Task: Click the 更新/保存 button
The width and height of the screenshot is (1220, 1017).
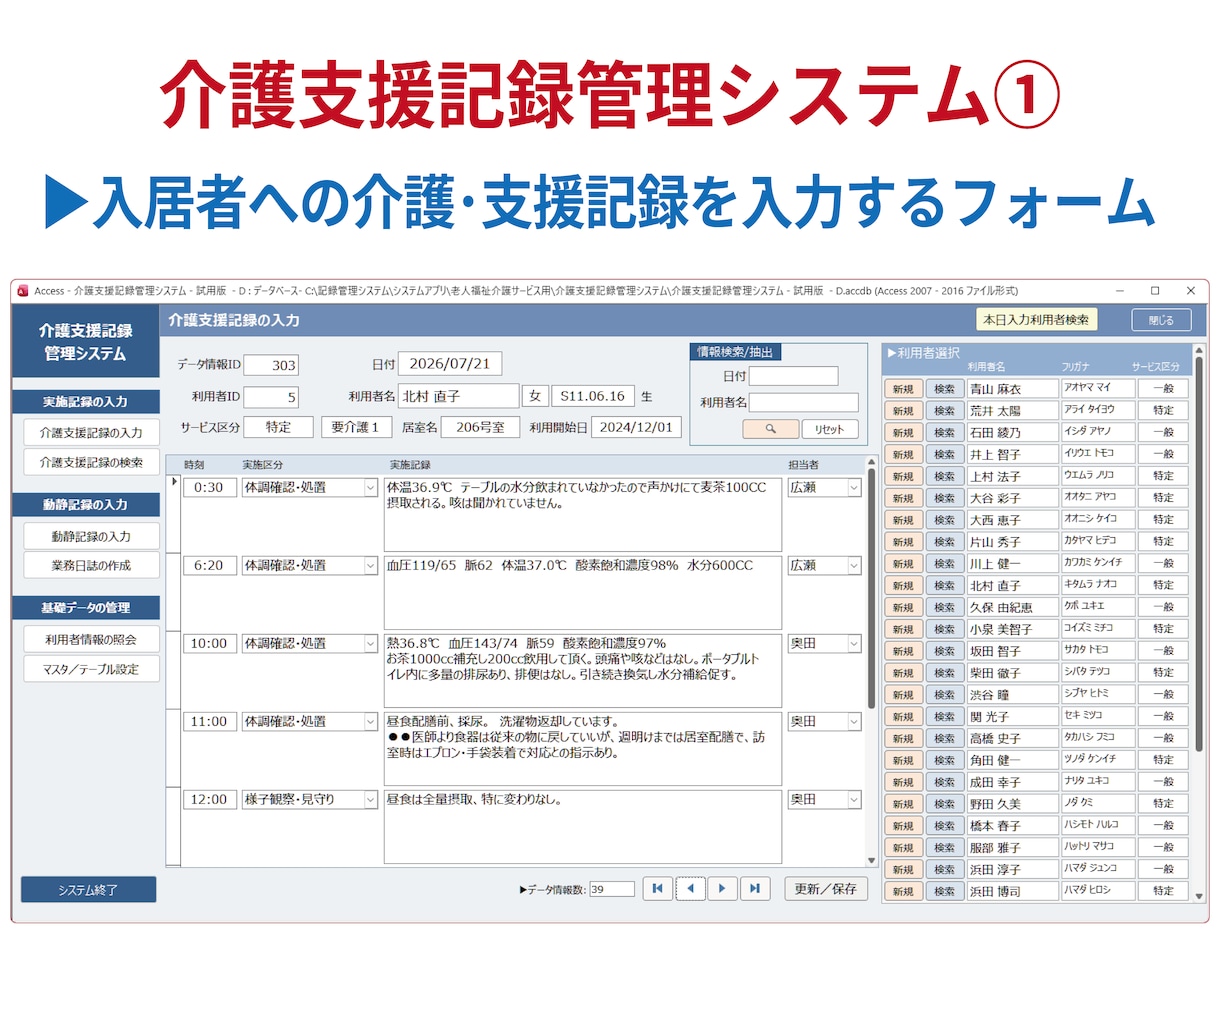Action: (825, 888)
